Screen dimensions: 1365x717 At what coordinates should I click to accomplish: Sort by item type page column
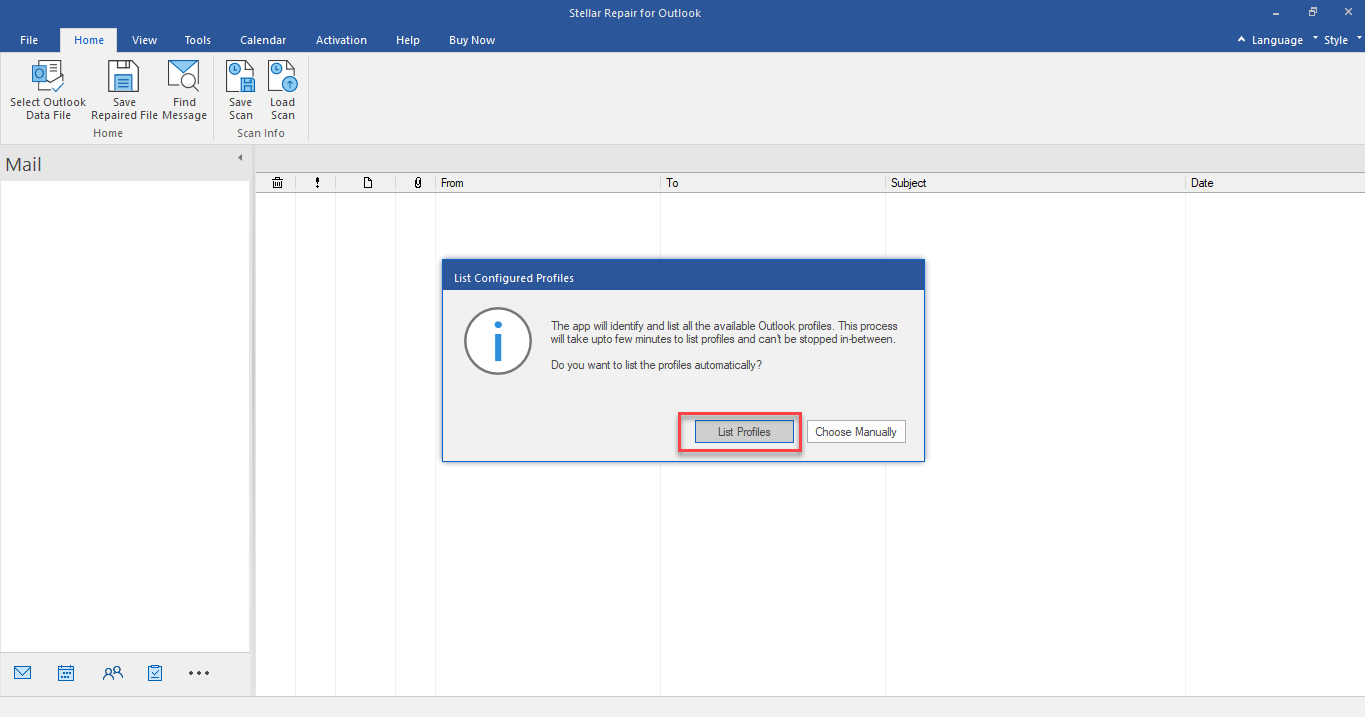[367, 183]
